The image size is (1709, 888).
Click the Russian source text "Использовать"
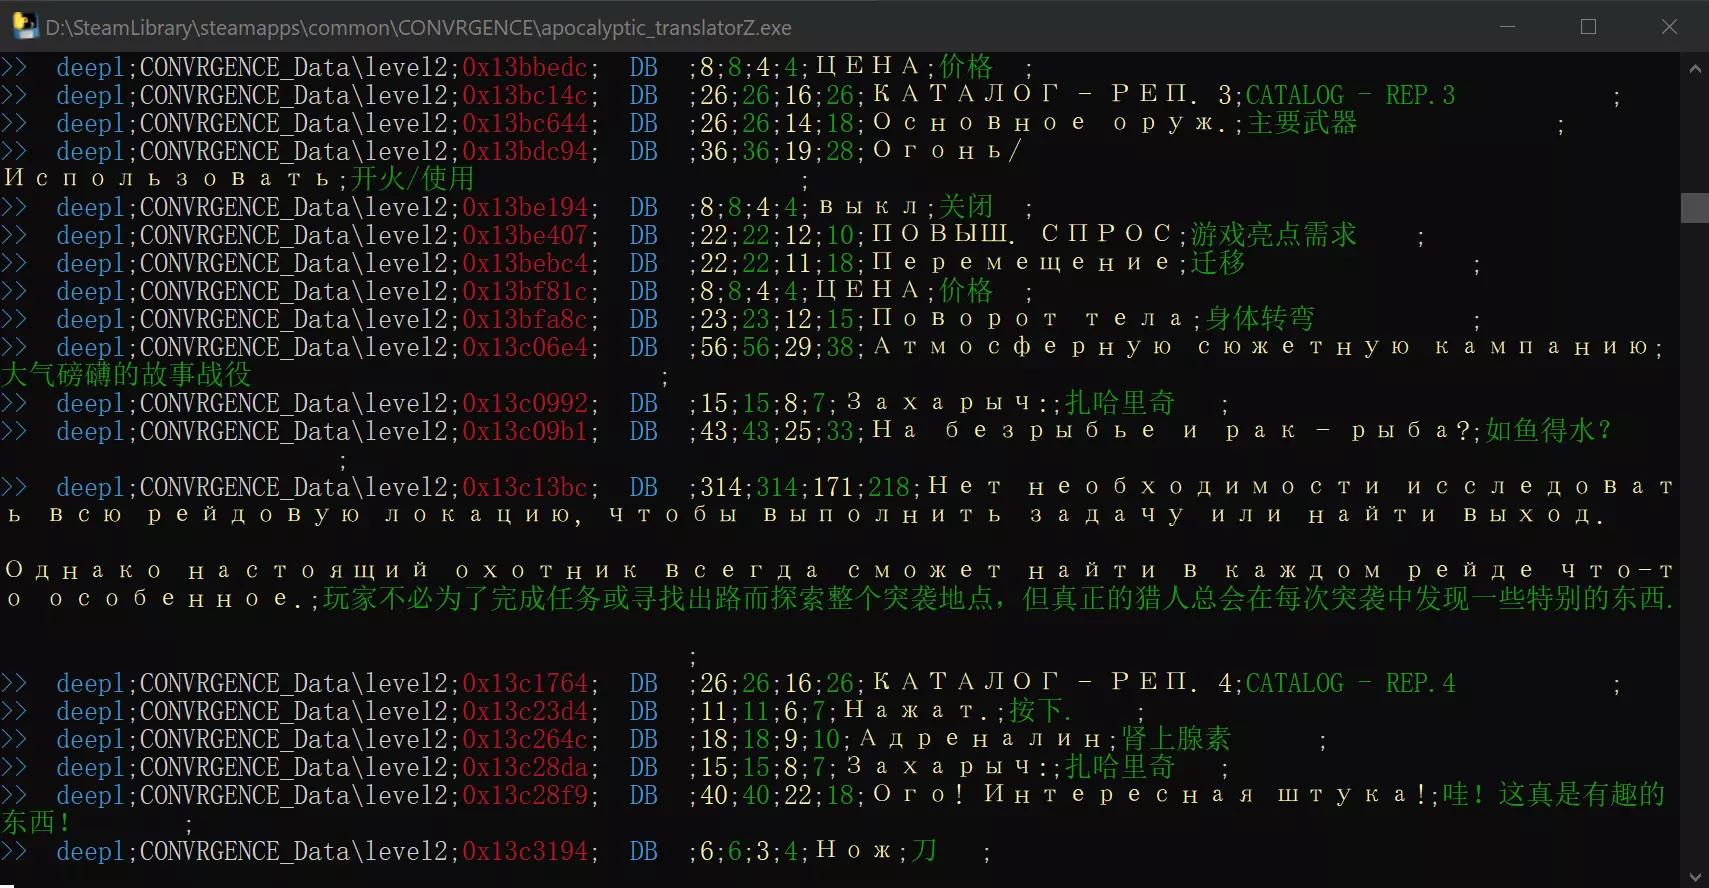(x=168, y=179)
